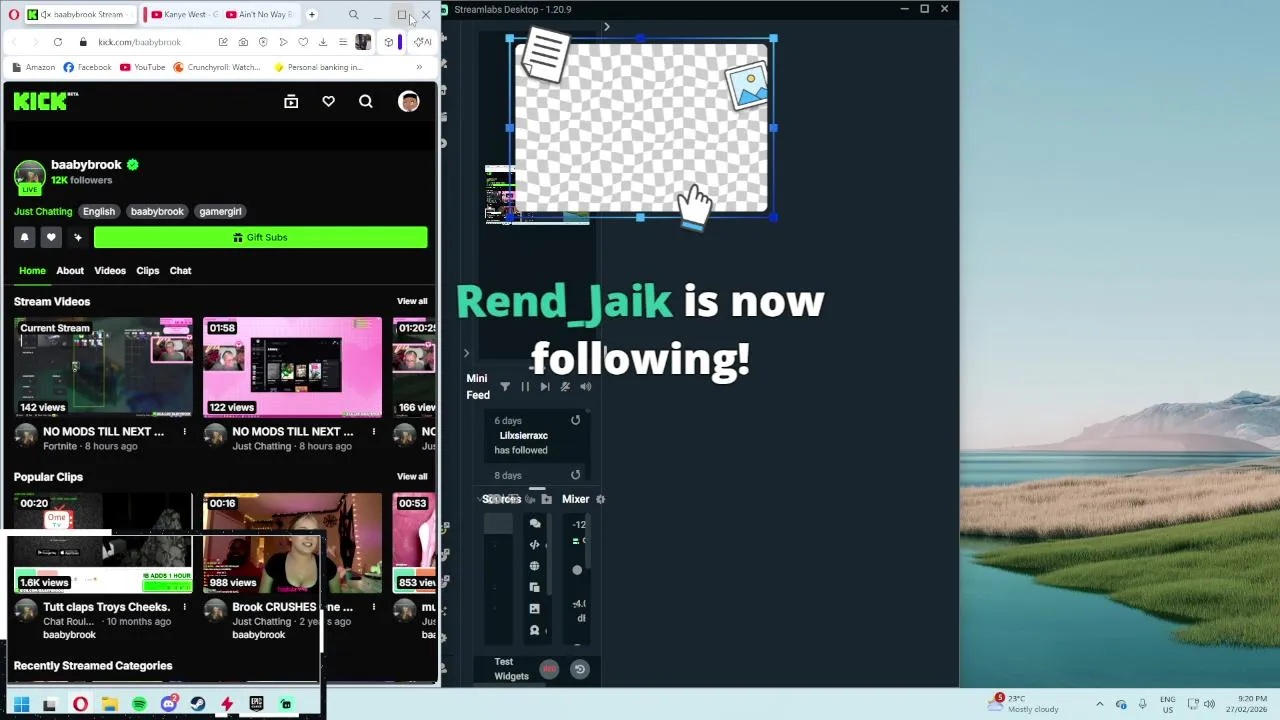Switch to the Kanye West browser tab
The image size is (1280, 720).
[x=183, y=15]
